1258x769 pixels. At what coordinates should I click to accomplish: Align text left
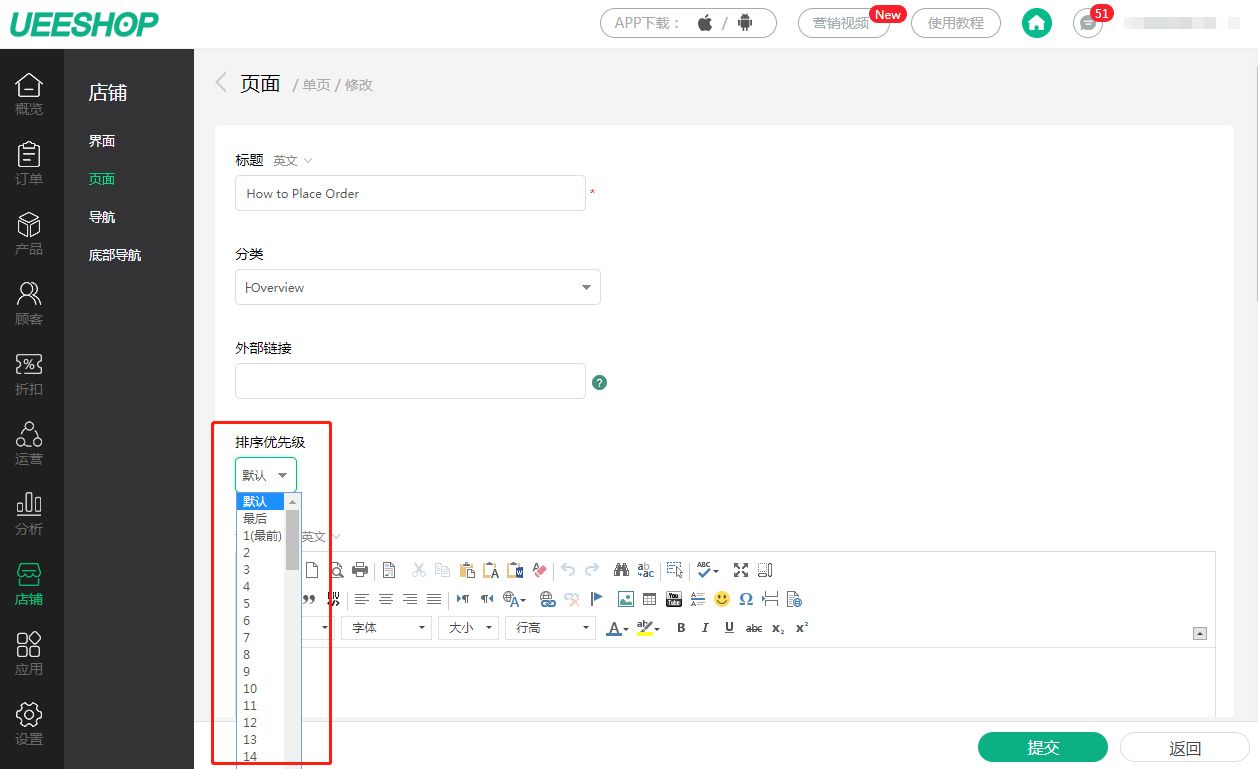pyautogui.click(x=362, y=599)
